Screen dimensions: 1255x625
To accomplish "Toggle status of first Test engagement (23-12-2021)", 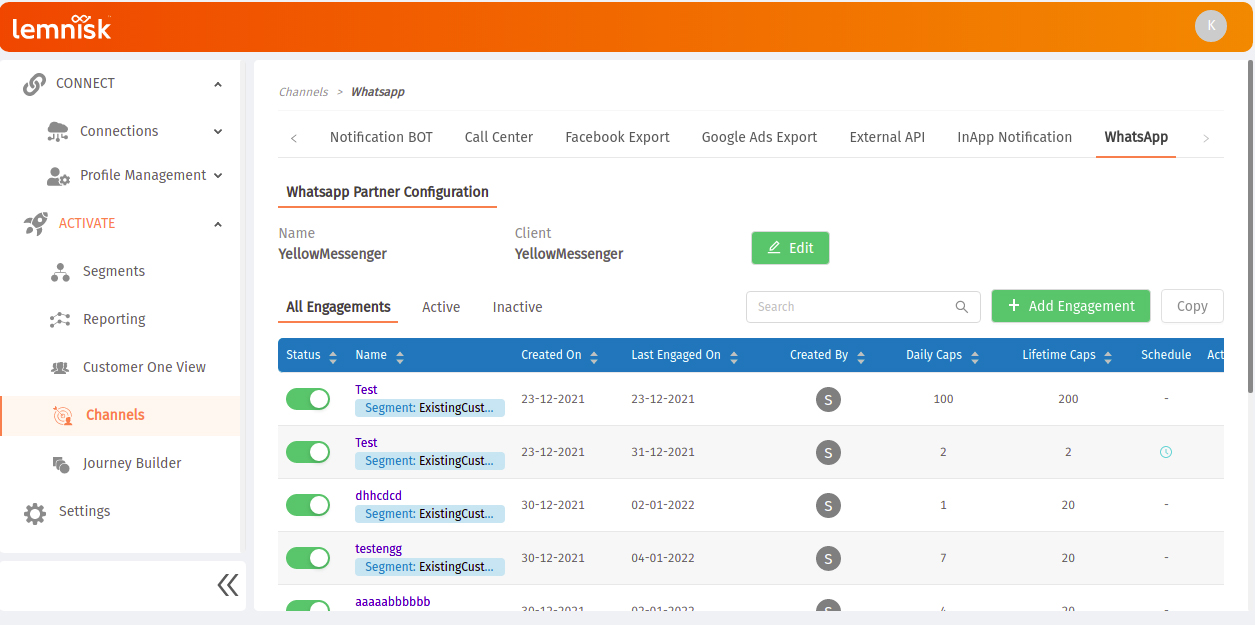I will pyautogui.click(x=308, y=399).
